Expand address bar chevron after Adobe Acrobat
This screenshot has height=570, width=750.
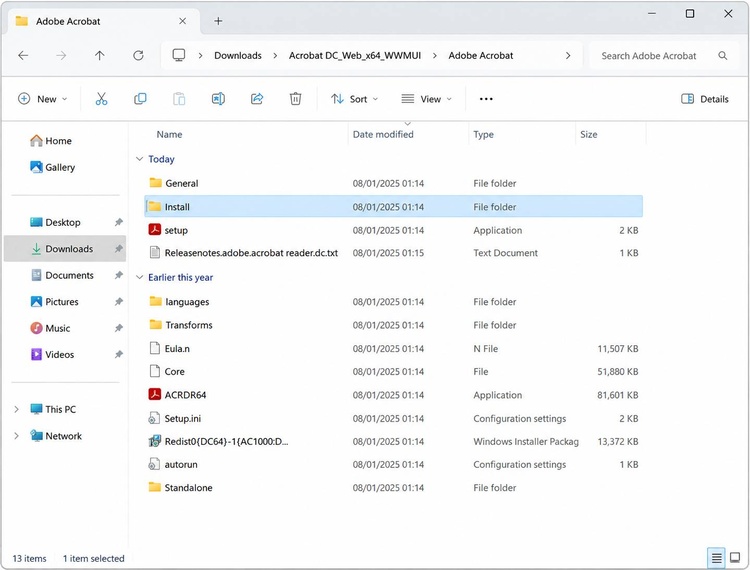click(x=568, y=55)
